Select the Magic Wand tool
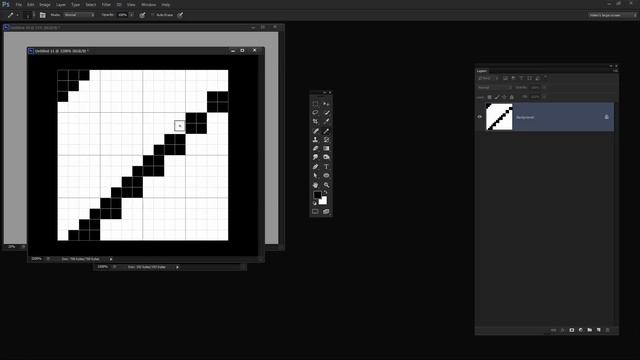The width and height of the screenshot is (640, 360). click(x=326, y=112)
